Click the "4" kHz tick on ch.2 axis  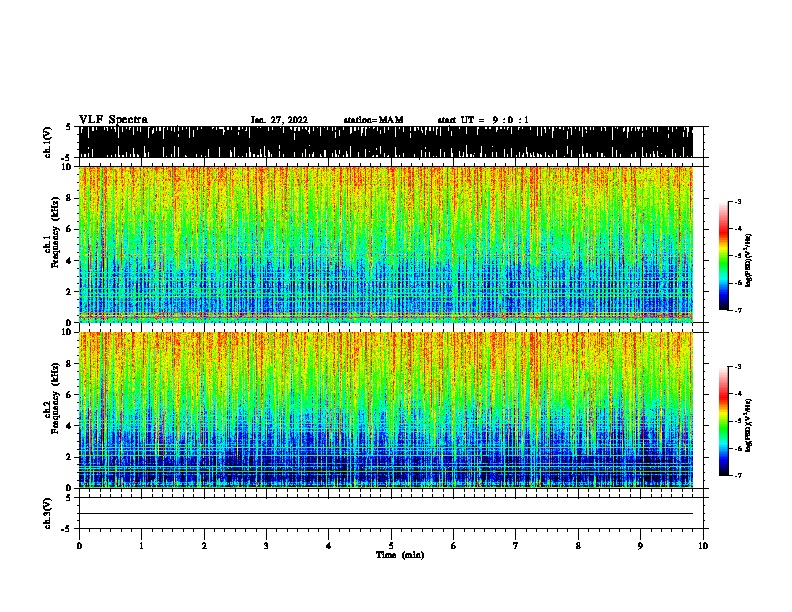[69, 426]
